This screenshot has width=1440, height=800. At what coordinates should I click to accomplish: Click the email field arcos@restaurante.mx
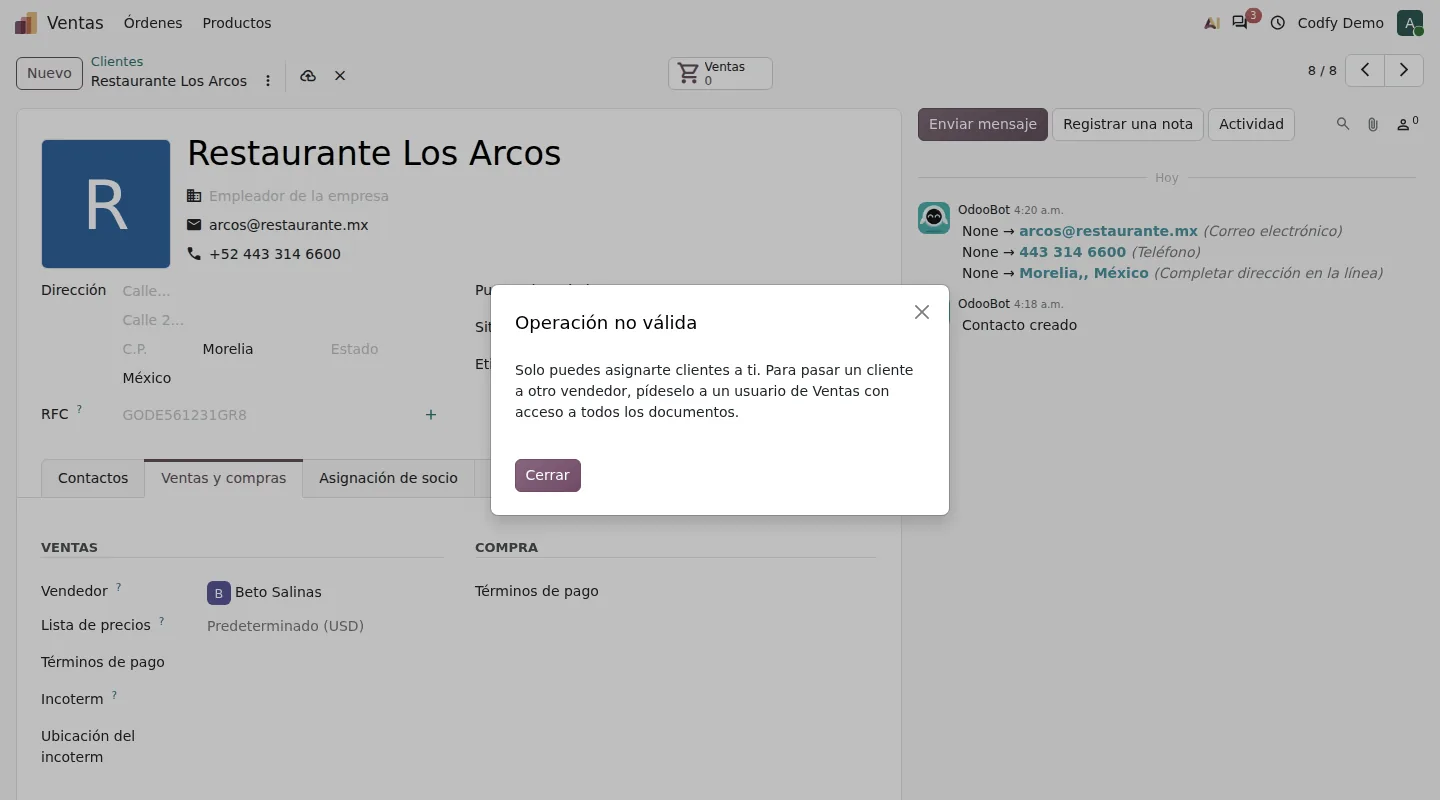pos(289,225)
